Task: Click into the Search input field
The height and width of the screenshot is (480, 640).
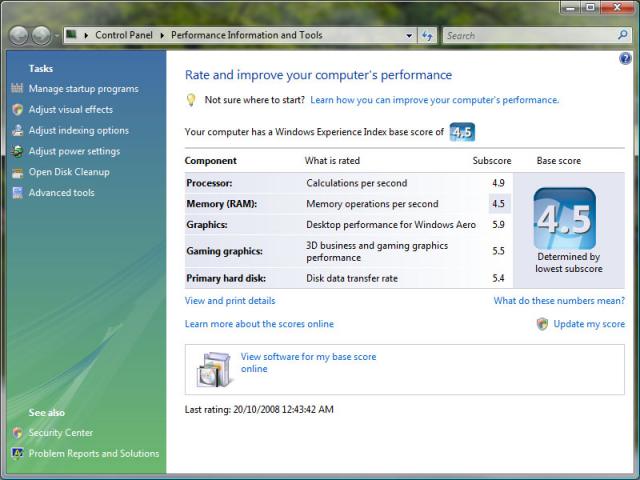Action: click(531, 36)
